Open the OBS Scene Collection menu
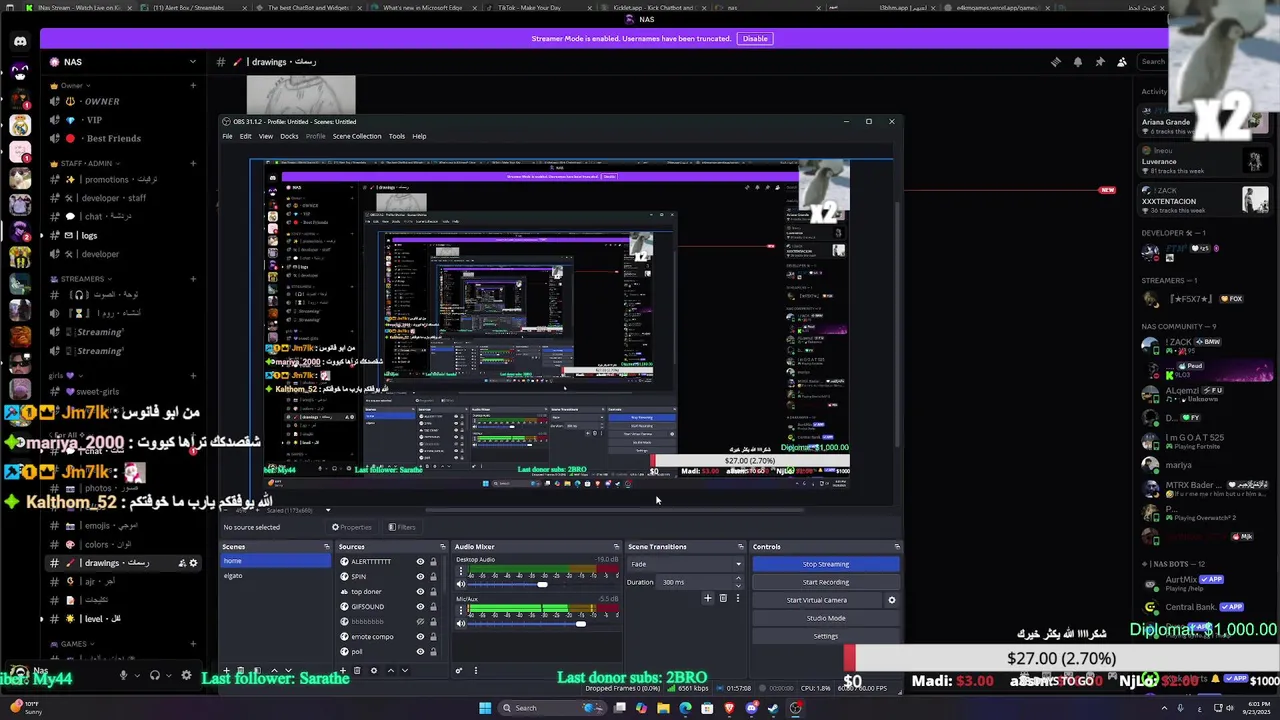1280x720 pixels. (x=357, y=136)
